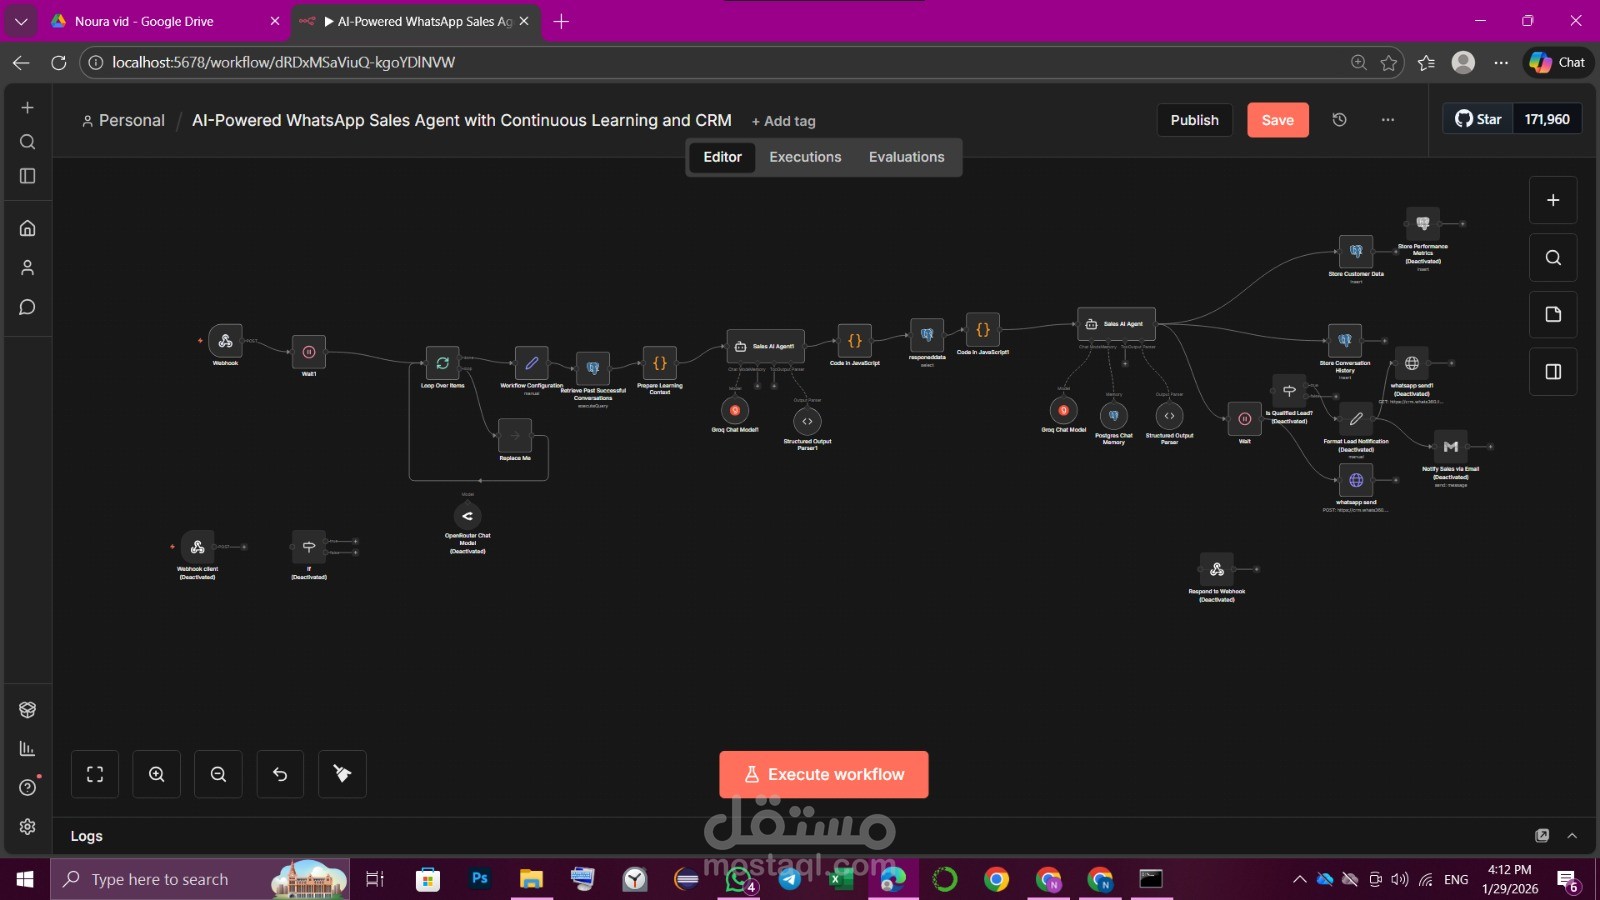Click the Postgres Chat Memory node
The height and width of the screenshot is (900, 1600).
(x=1113, y=415)
